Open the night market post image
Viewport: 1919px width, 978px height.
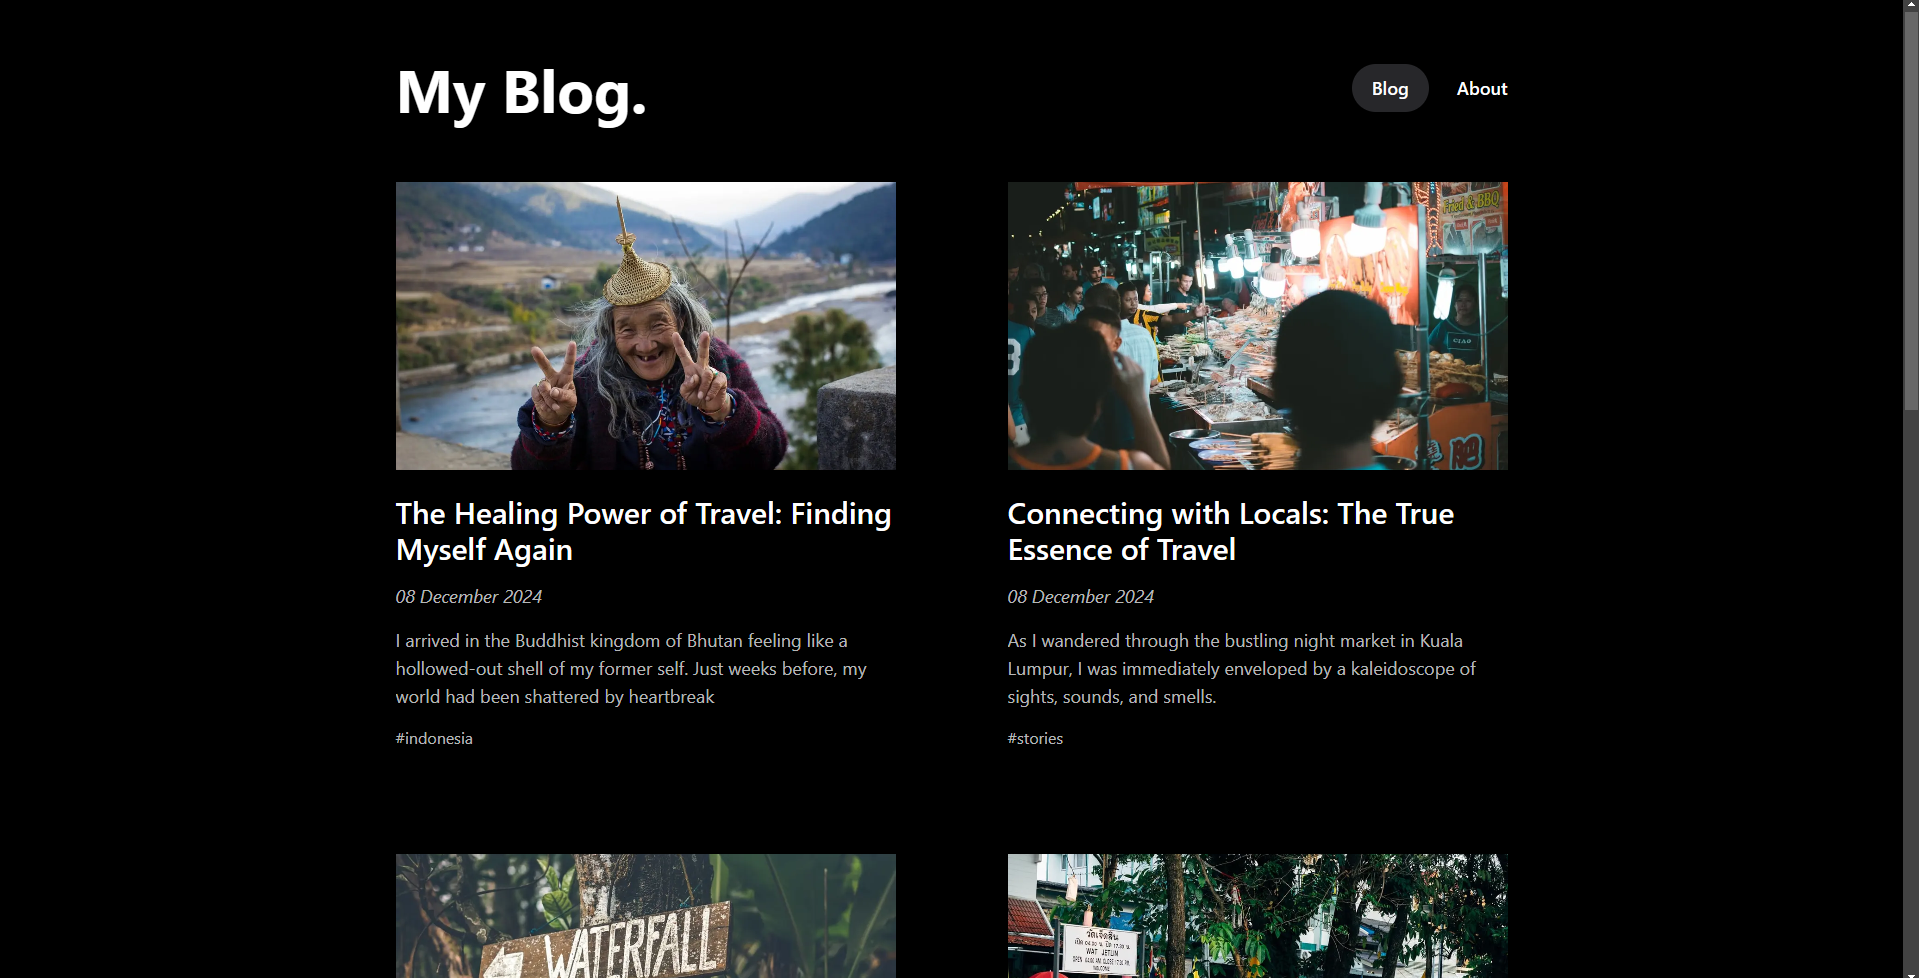[1257, 326]
